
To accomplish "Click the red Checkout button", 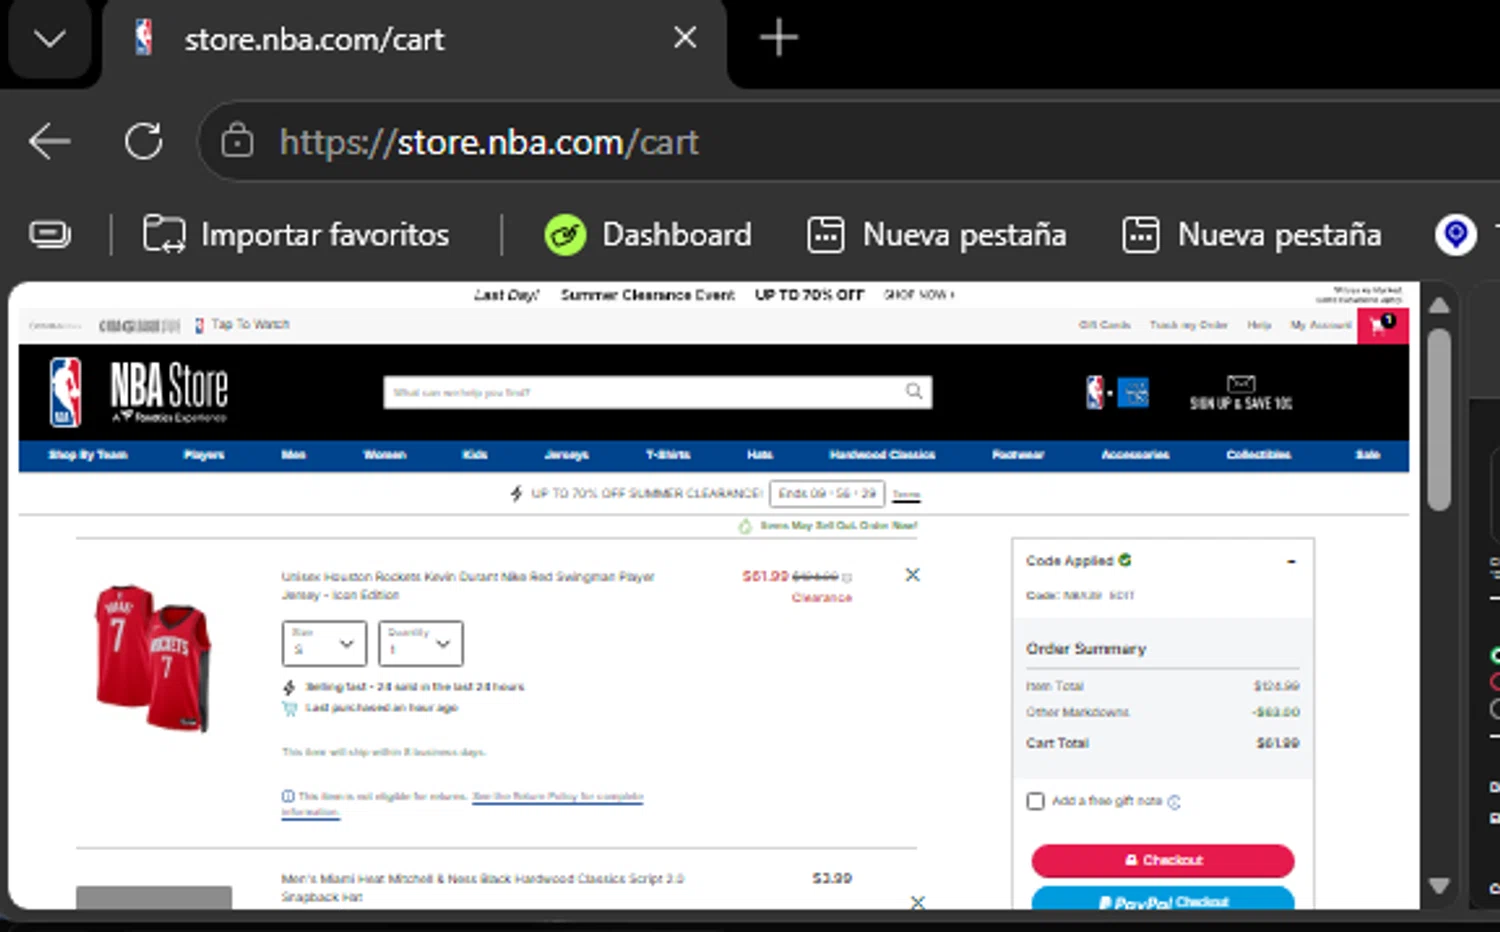I will pos(1163,860).
